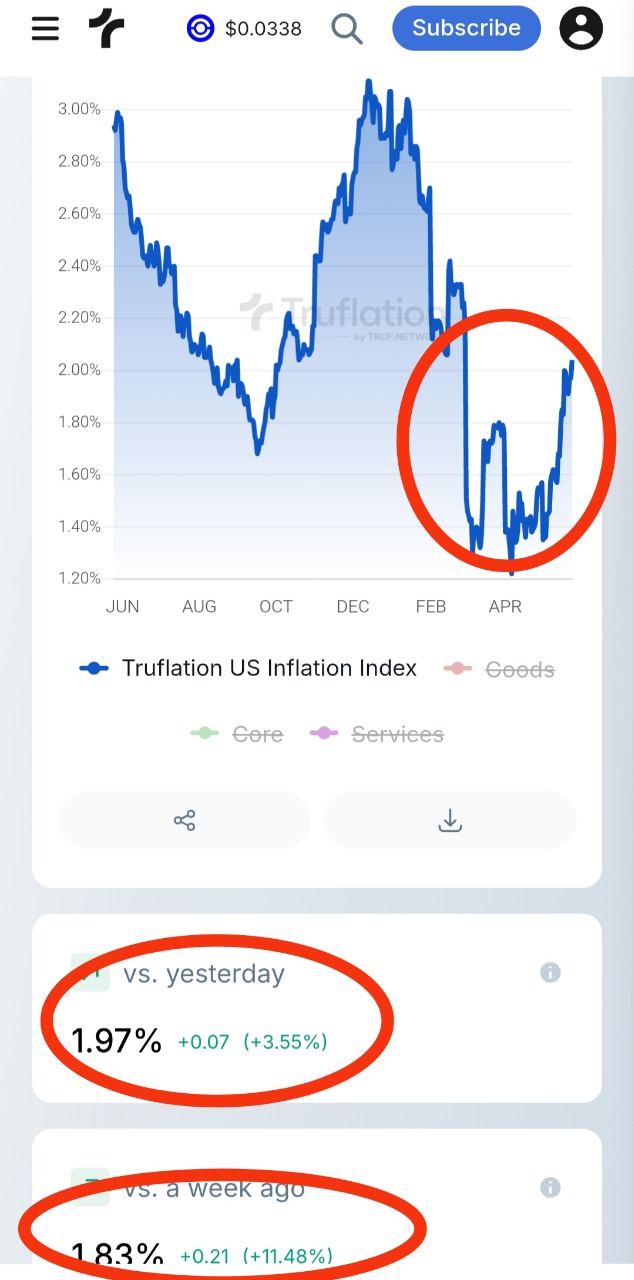The height and width of the screenshot is (1280, 634).
Task: Show info for vs. a week ago card
Action: point(550,1187)
